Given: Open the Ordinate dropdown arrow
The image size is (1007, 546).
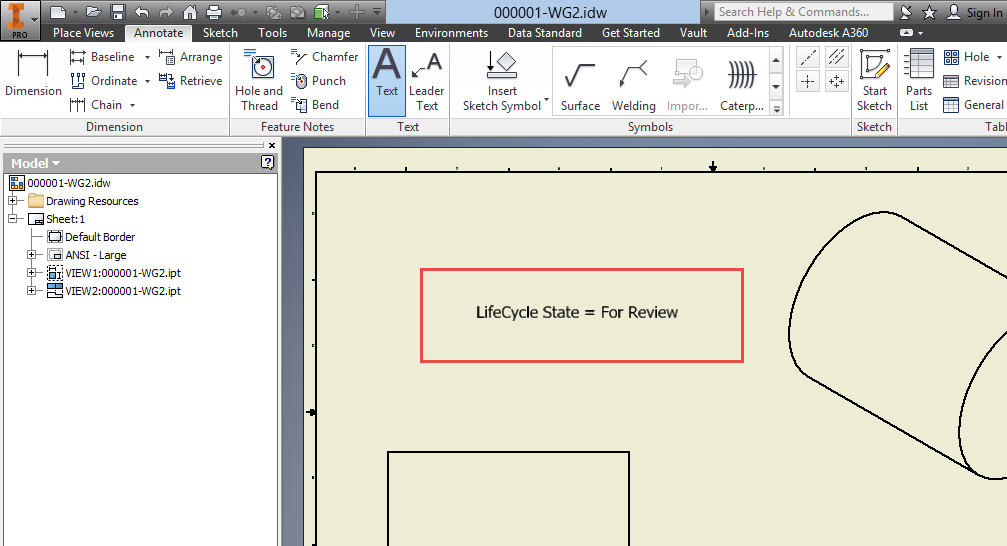Looking at the screenshot, I should pyautogui.click(x=147, y=81).
